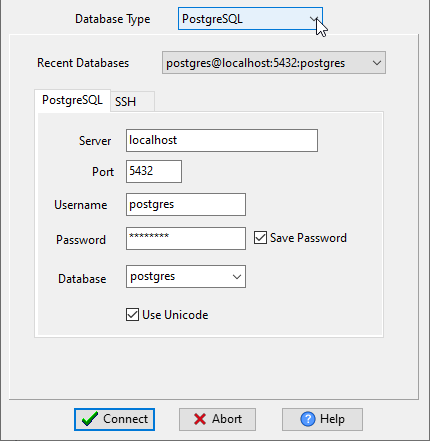
Task: Expand the Database name combo box arrow
Action: (237, 277)
